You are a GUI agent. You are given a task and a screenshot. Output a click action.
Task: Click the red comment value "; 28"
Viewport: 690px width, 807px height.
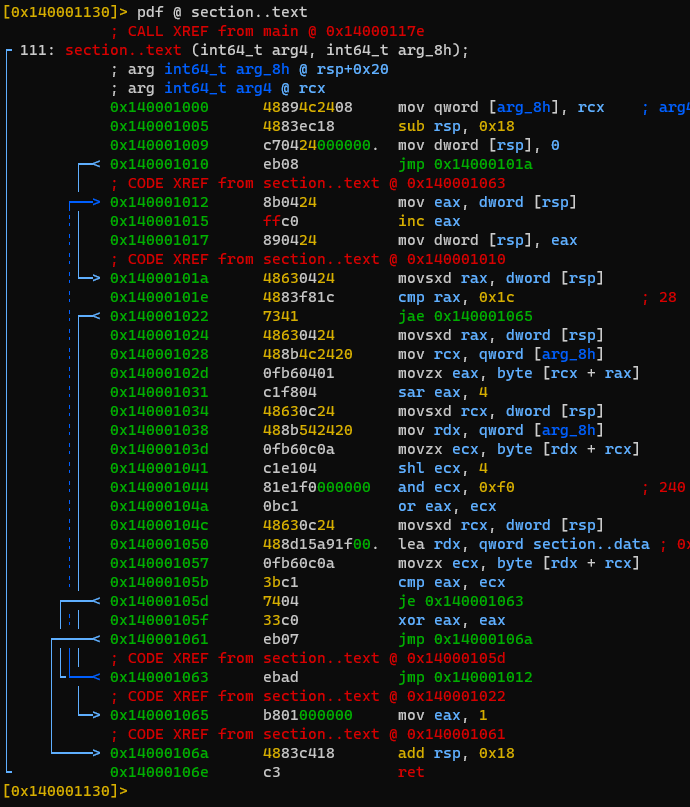[659, 297]
